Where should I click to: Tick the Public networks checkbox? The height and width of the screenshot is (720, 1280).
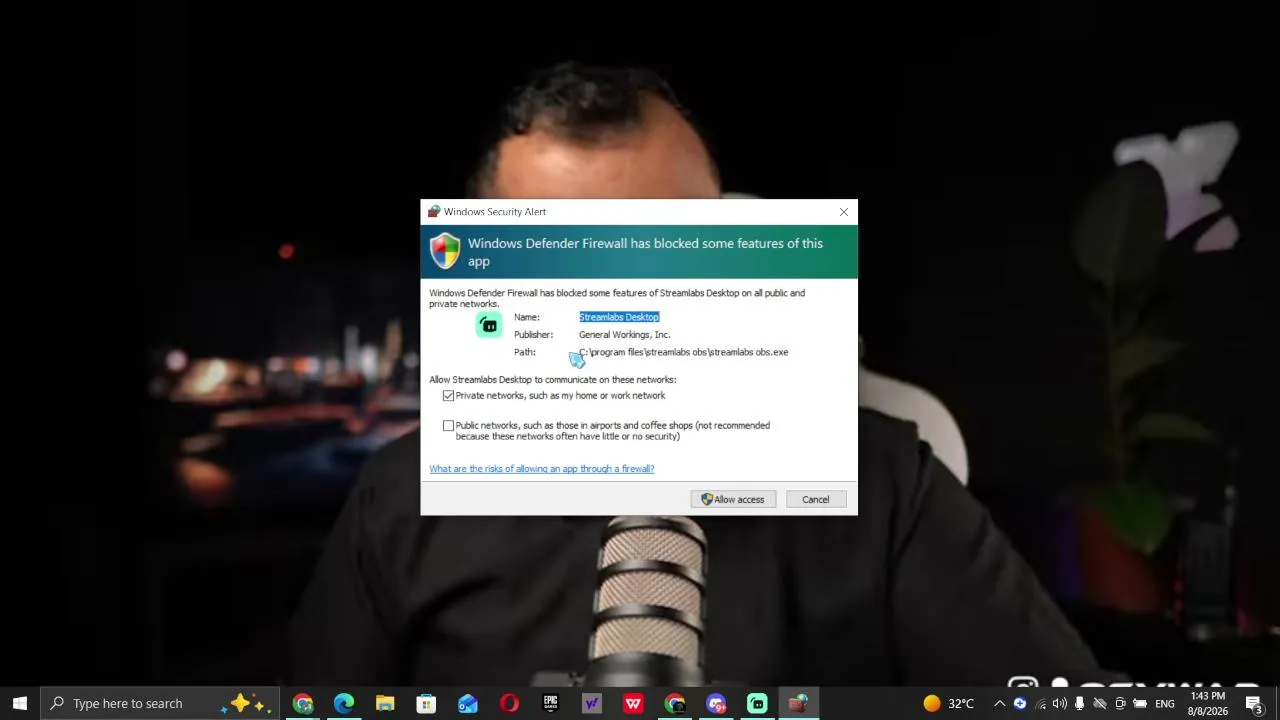[x=448, y=426]
